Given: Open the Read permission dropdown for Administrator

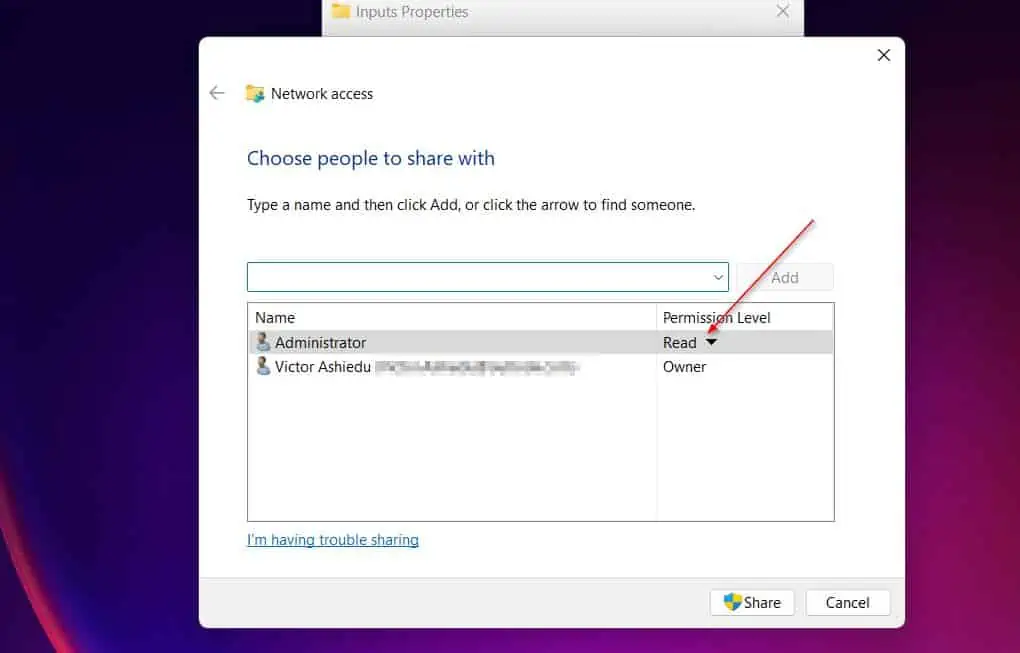Looking at the screenshot, I should [711, 342].
